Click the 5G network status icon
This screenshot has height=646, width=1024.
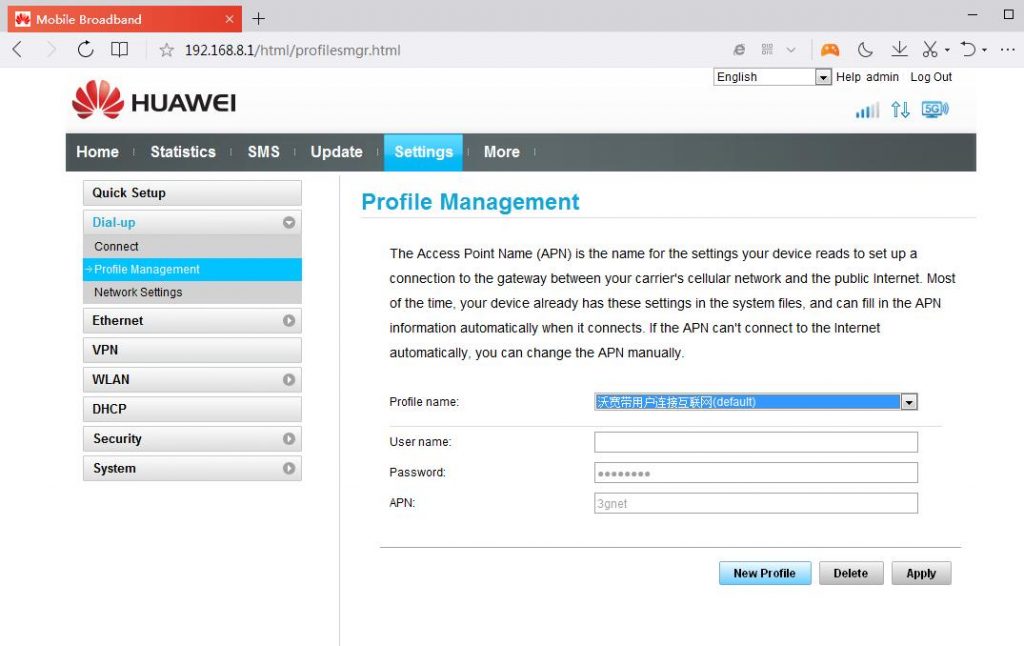(x=934, y=109)
